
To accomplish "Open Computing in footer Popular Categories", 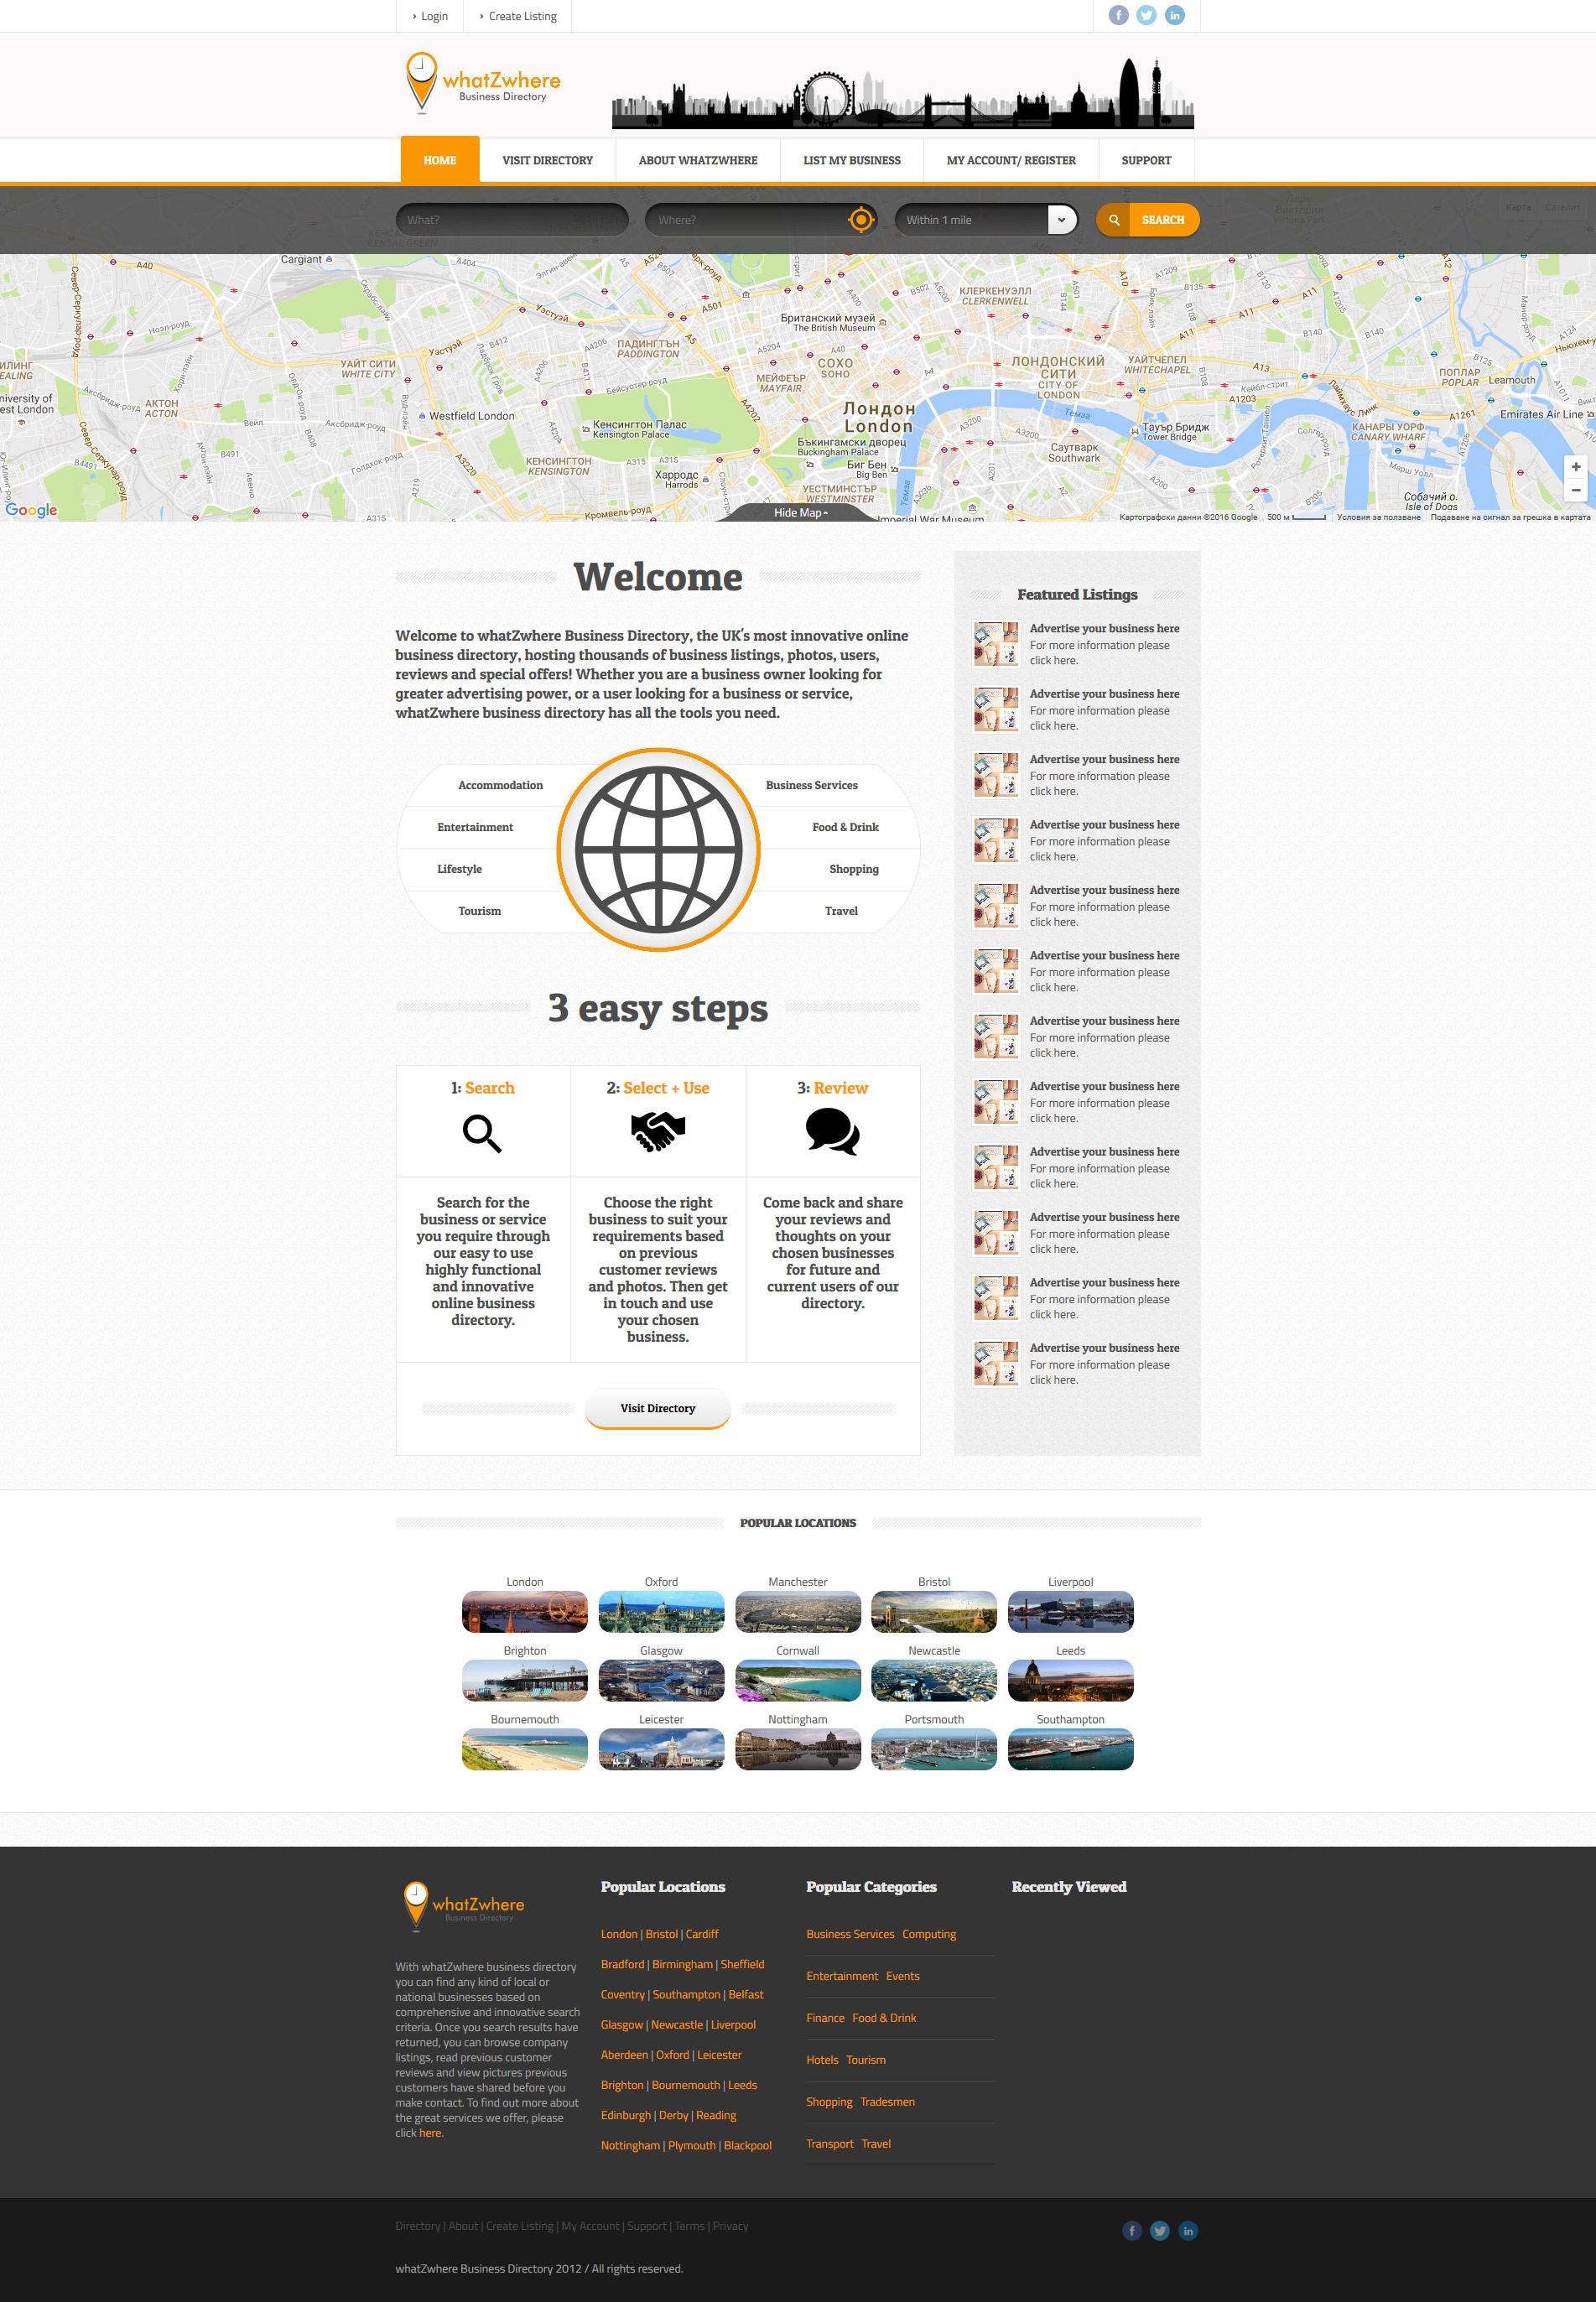I will click(929, 1934).
